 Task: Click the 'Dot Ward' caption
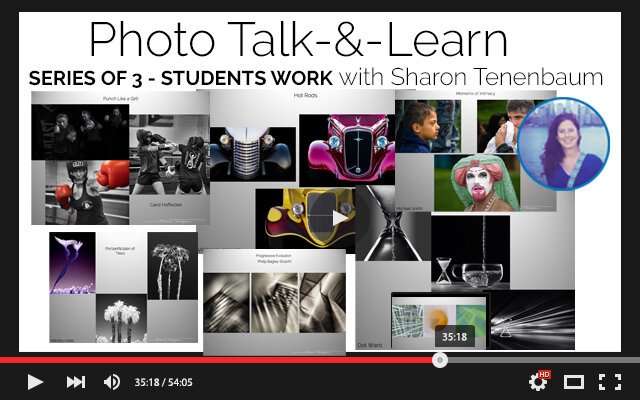tap(370, 345)
